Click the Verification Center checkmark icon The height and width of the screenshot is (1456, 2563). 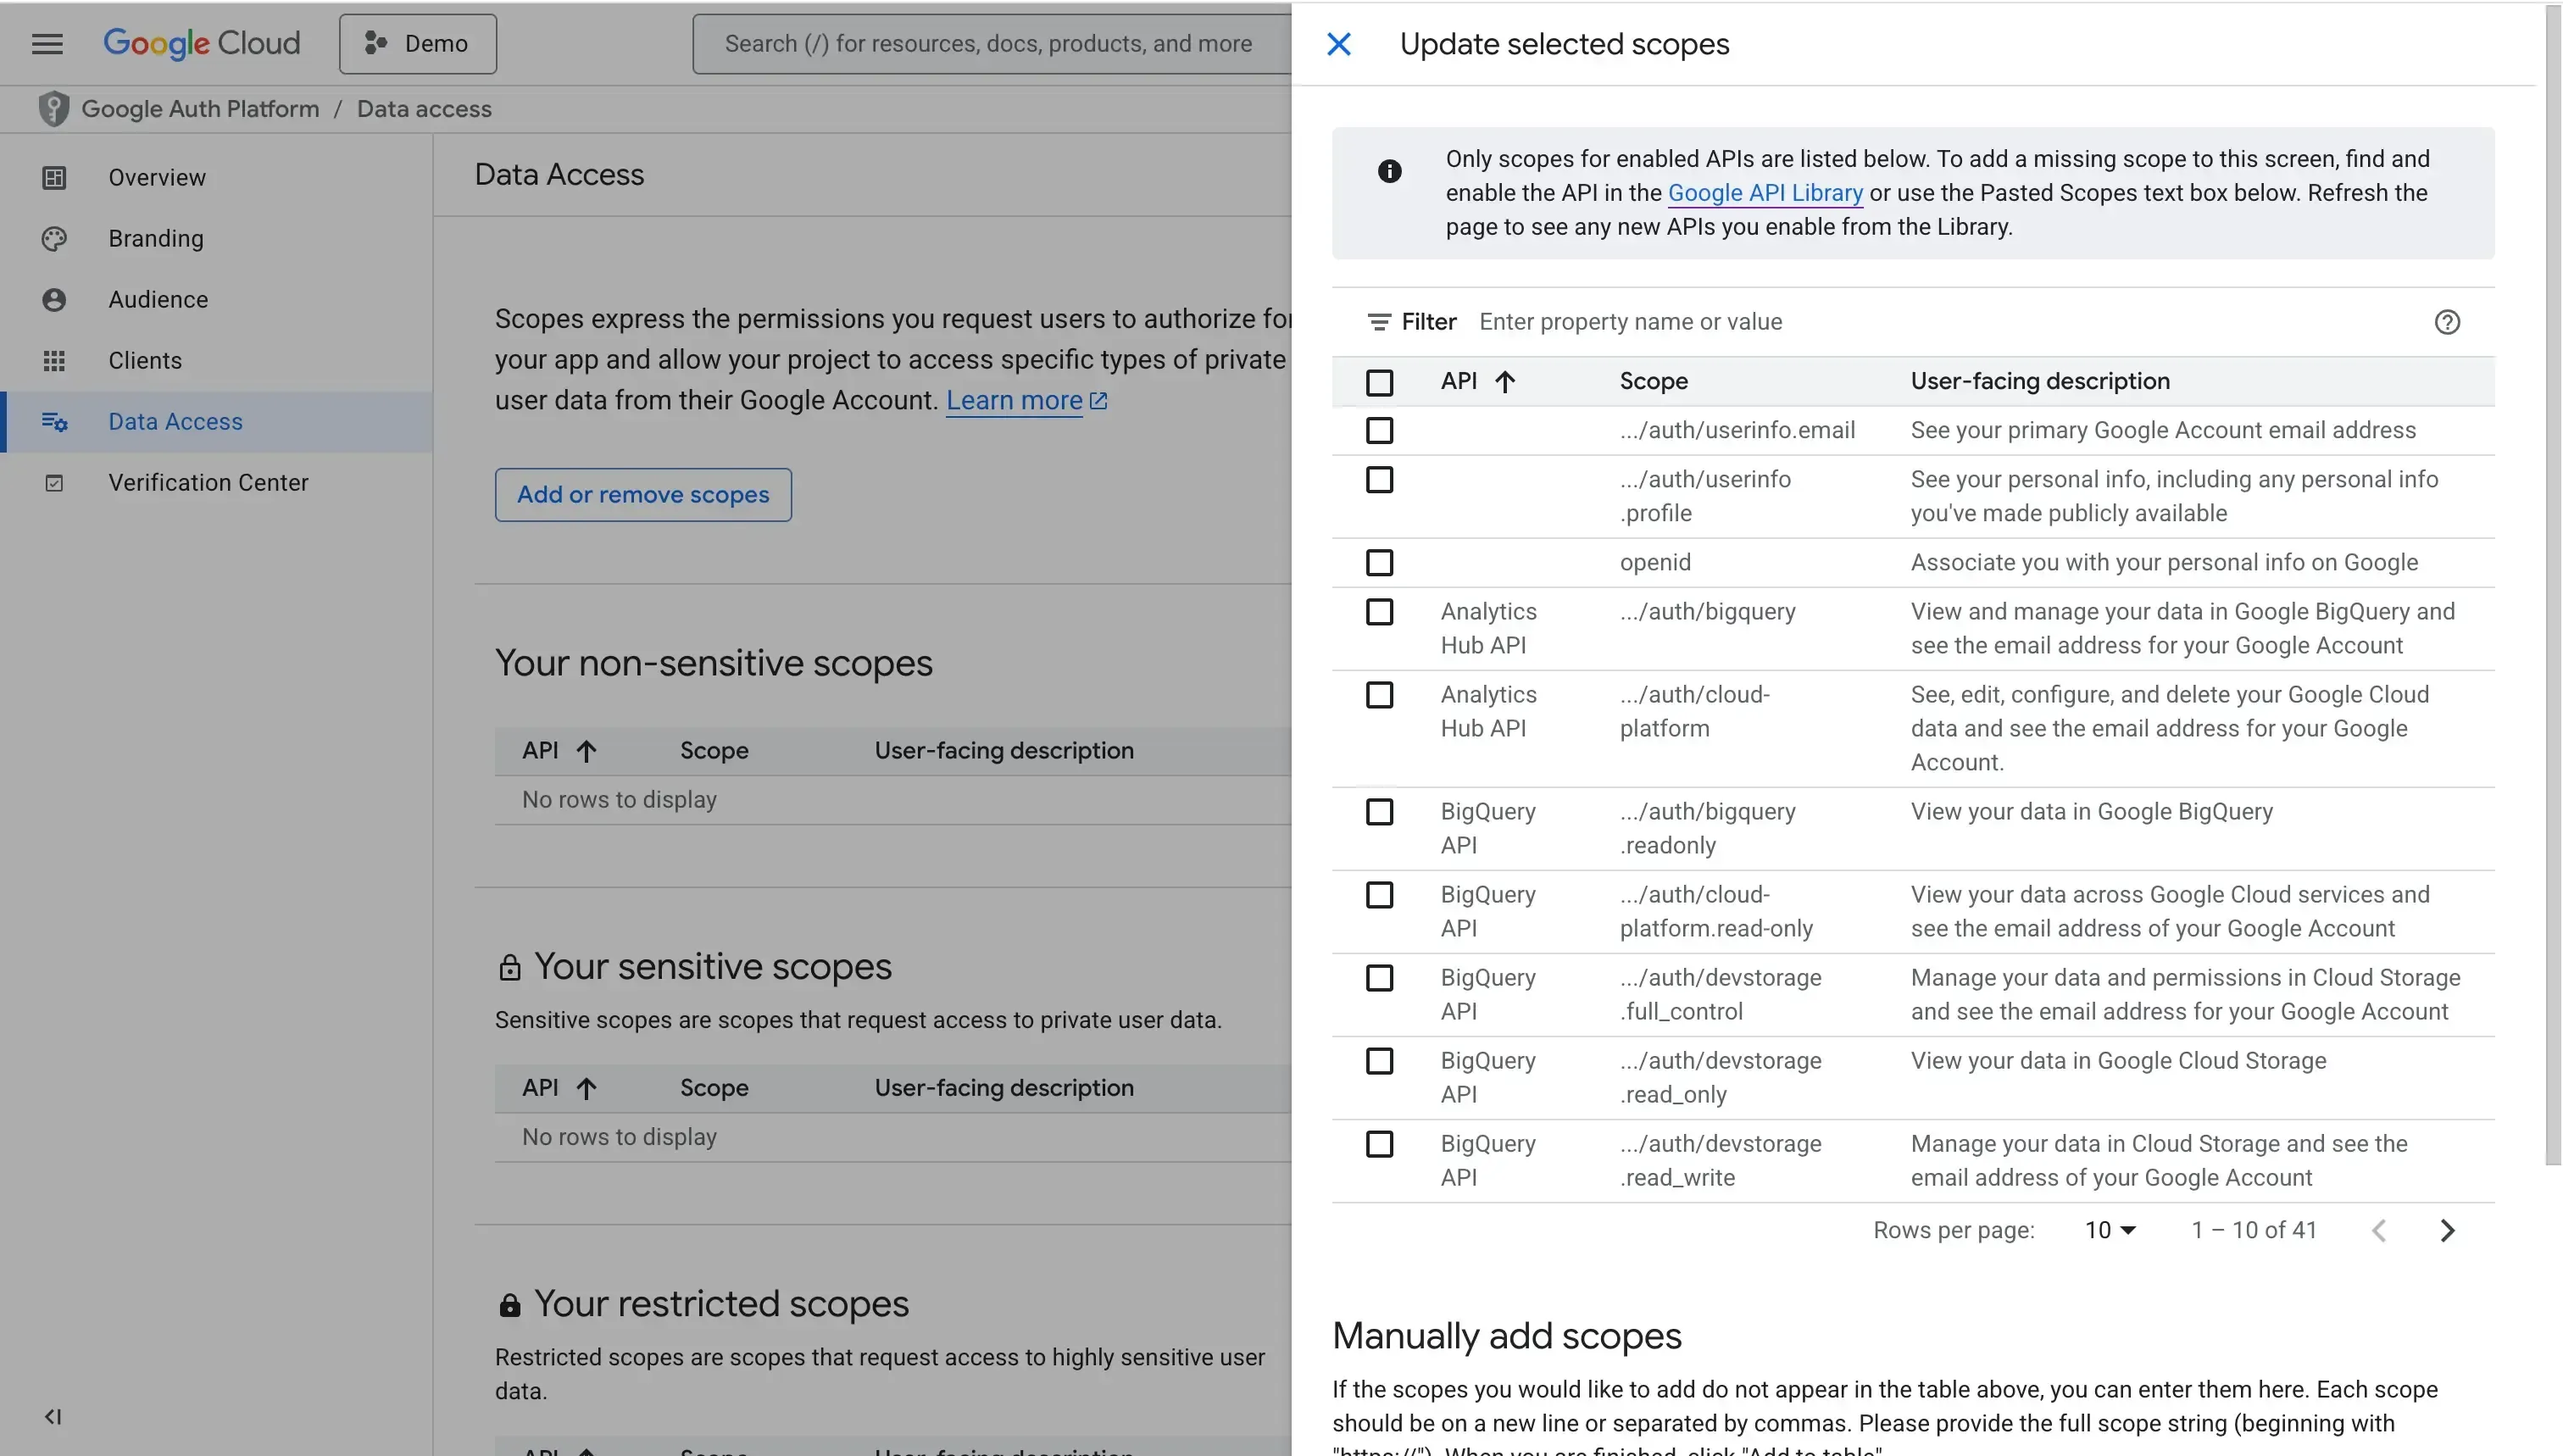click(54, 483)
